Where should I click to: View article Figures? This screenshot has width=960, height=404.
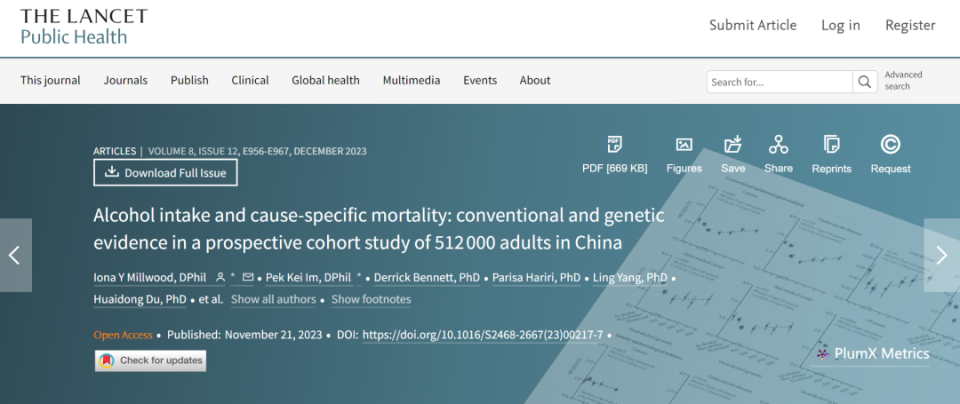(x=684, y=145)
